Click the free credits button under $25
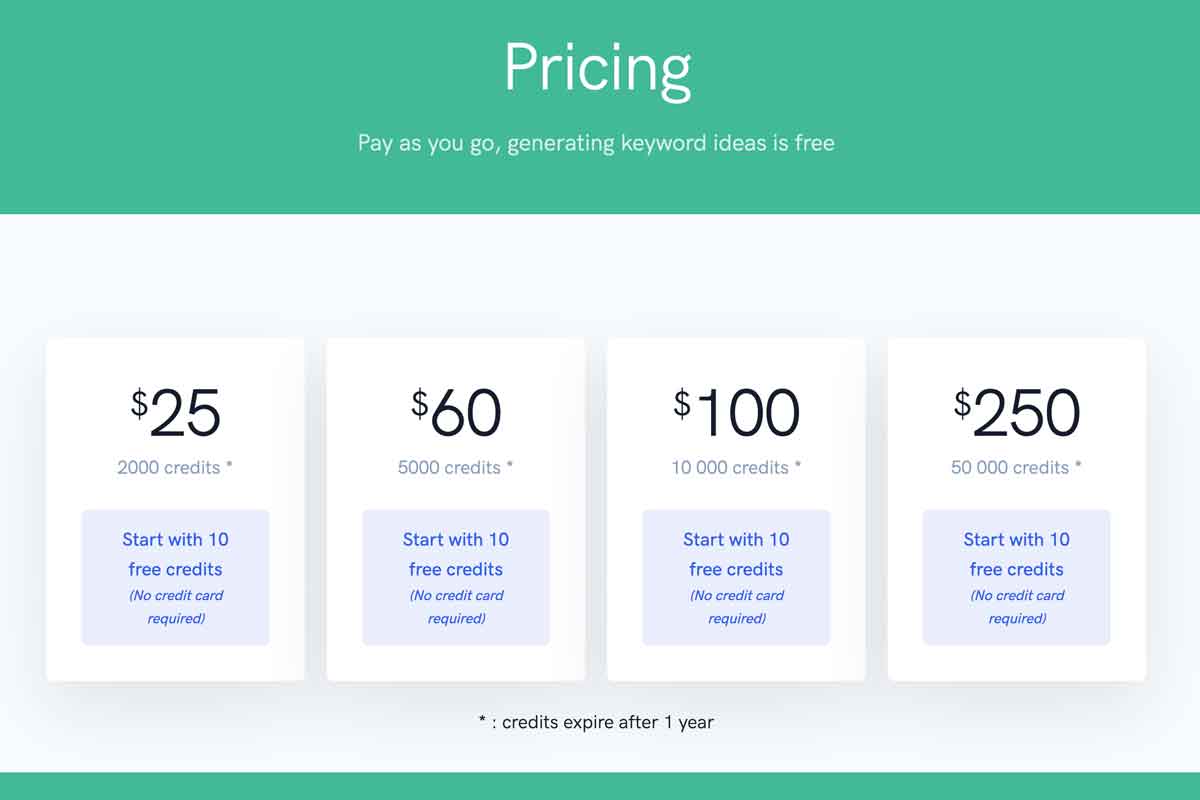Viewport: 1200px width, 800px height. pos(175,577)
